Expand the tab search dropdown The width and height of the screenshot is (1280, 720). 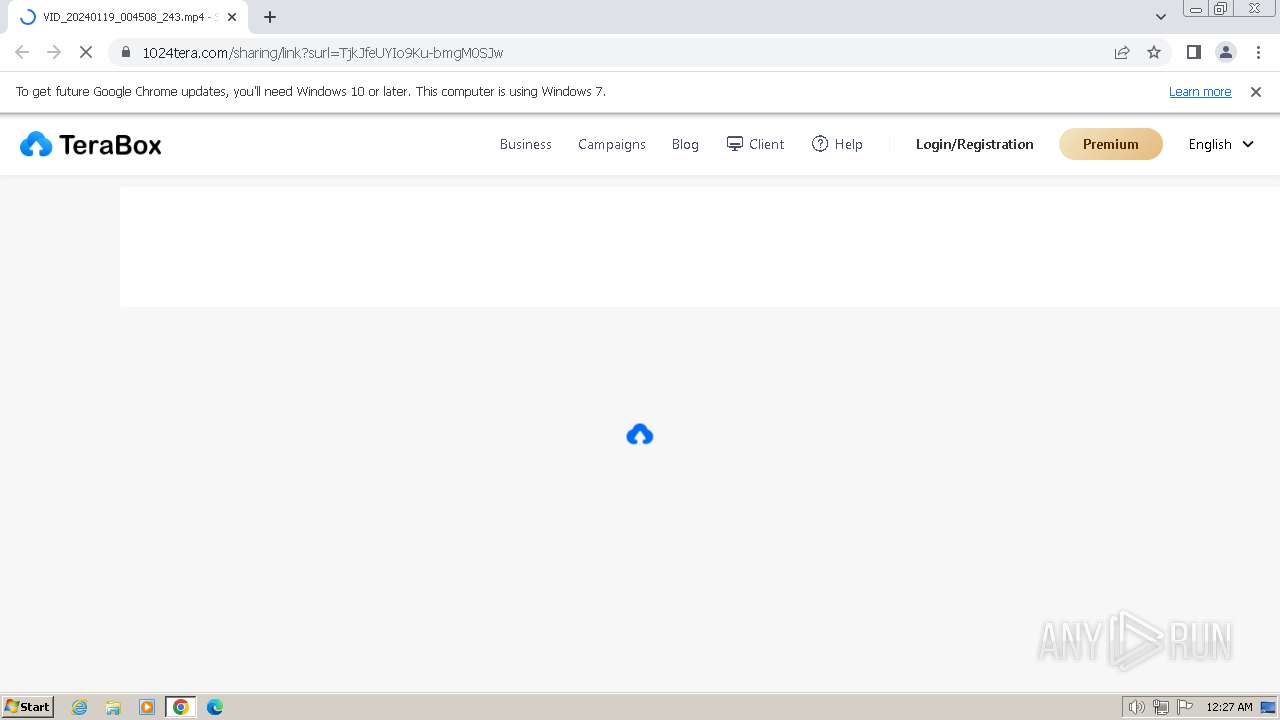[1161, 17]
